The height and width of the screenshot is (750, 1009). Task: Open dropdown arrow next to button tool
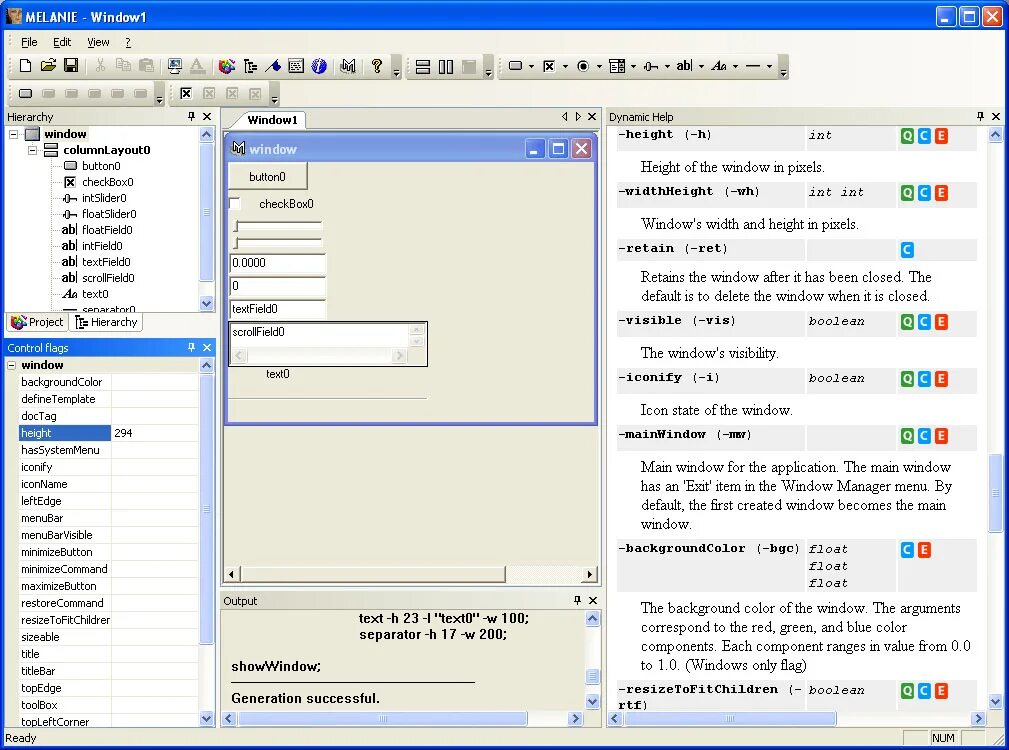tap(531, 66)
